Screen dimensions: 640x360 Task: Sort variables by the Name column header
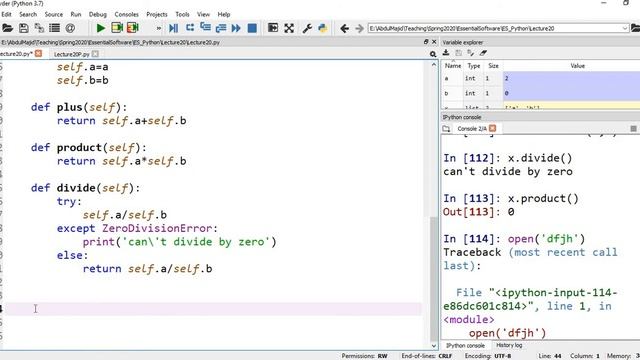click(453, 66)
